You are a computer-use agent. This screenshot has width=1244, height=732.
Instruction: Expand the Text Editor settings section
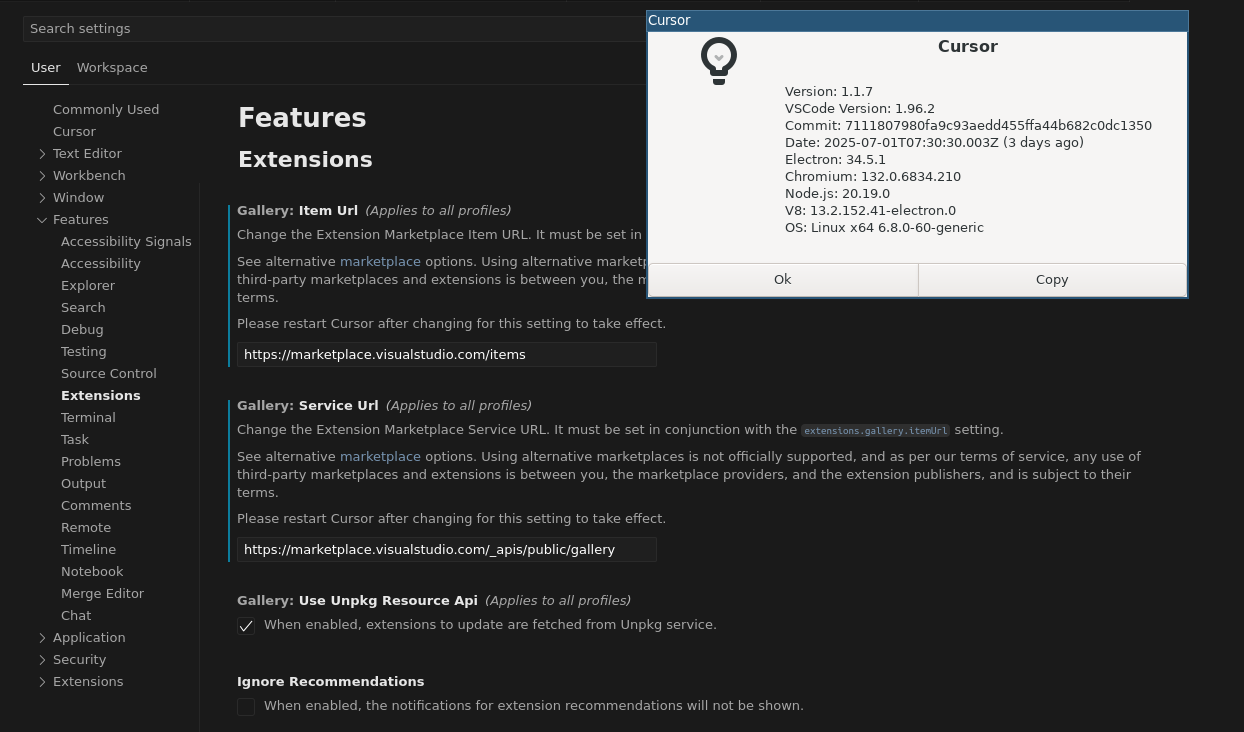[x=42, y=154]
